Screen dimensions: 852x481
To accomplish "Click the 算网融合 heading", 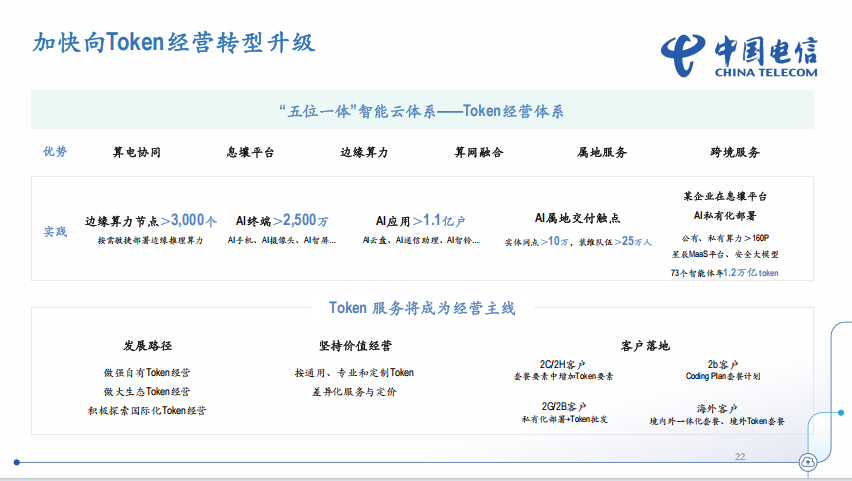I will point(479,153).
